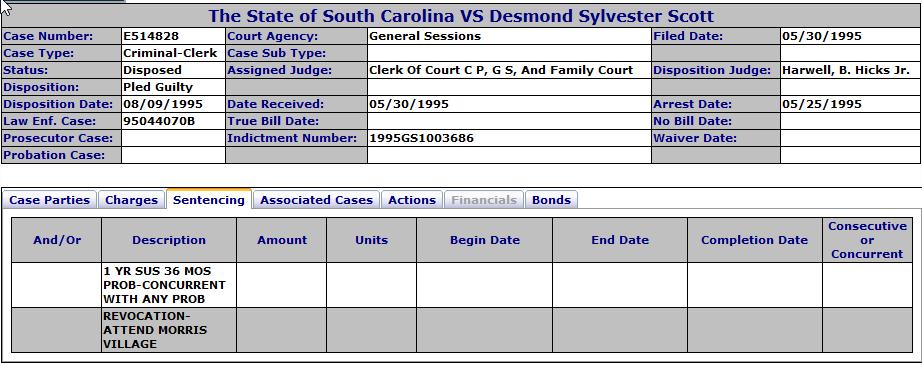Click the Description column header

[x=169, y=240]
